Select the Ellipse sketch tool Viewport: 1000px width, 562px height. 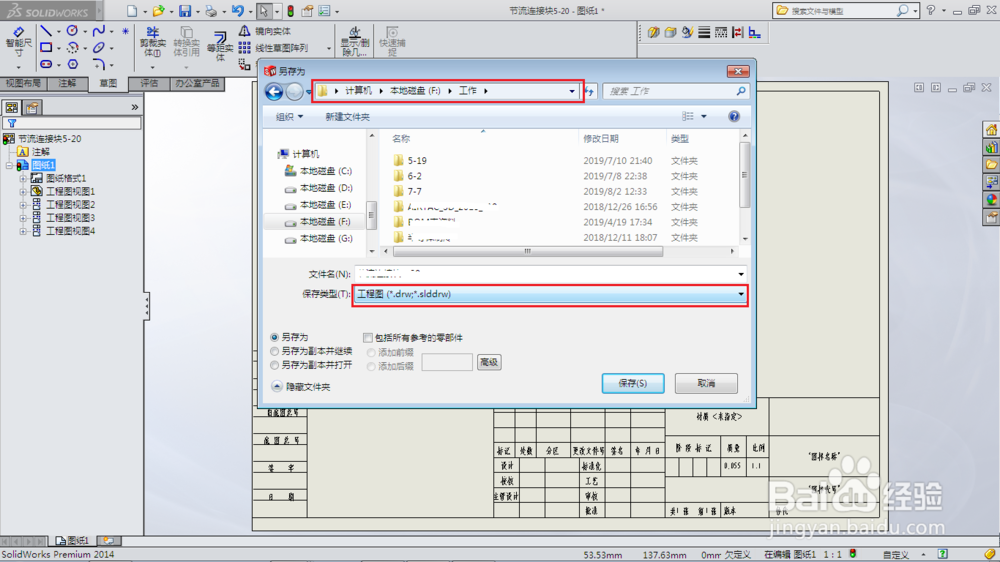click(98, 47)
